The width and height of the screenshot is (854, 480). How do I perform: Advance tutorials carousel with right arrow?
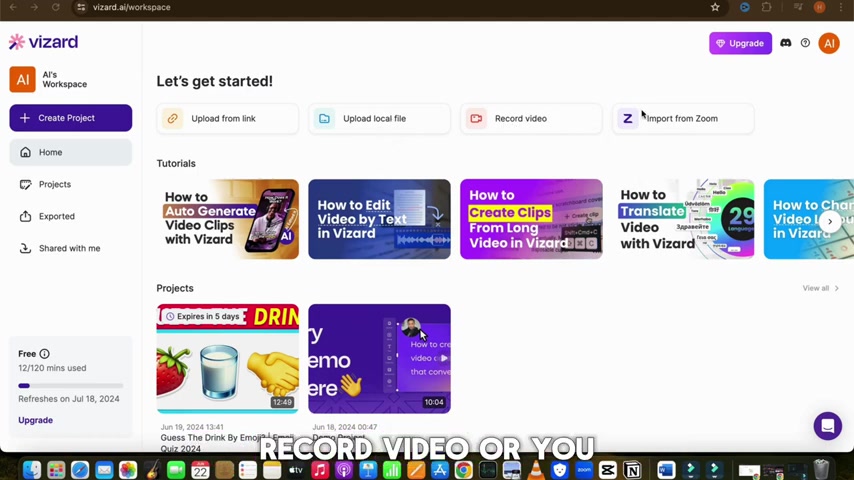click(x=830, y=222)
